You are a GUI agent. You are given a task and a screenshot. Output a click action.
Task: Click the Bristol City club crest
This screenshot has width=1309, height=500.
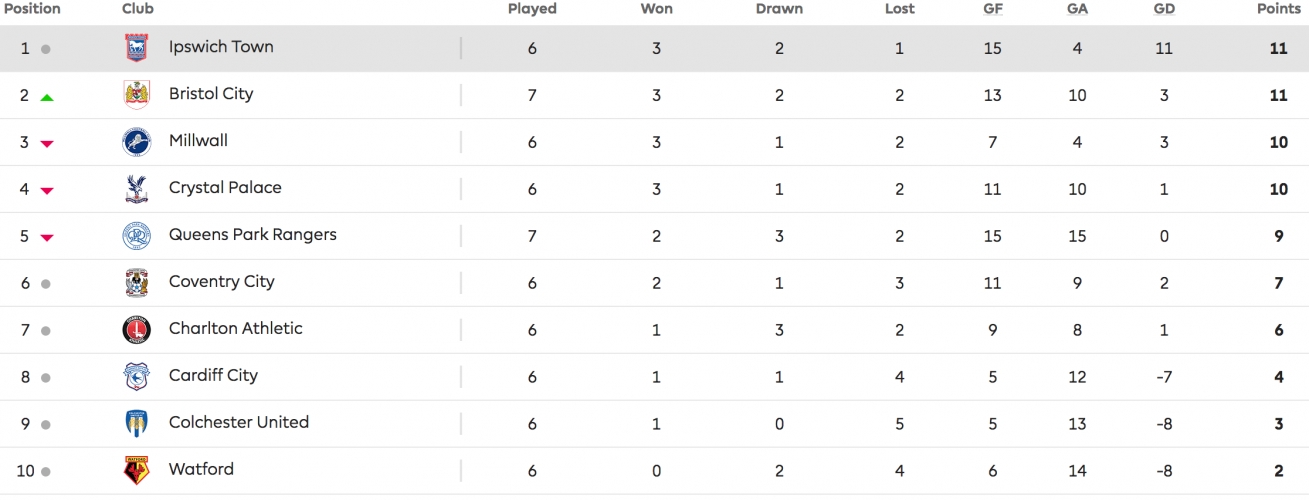point(136,95)
